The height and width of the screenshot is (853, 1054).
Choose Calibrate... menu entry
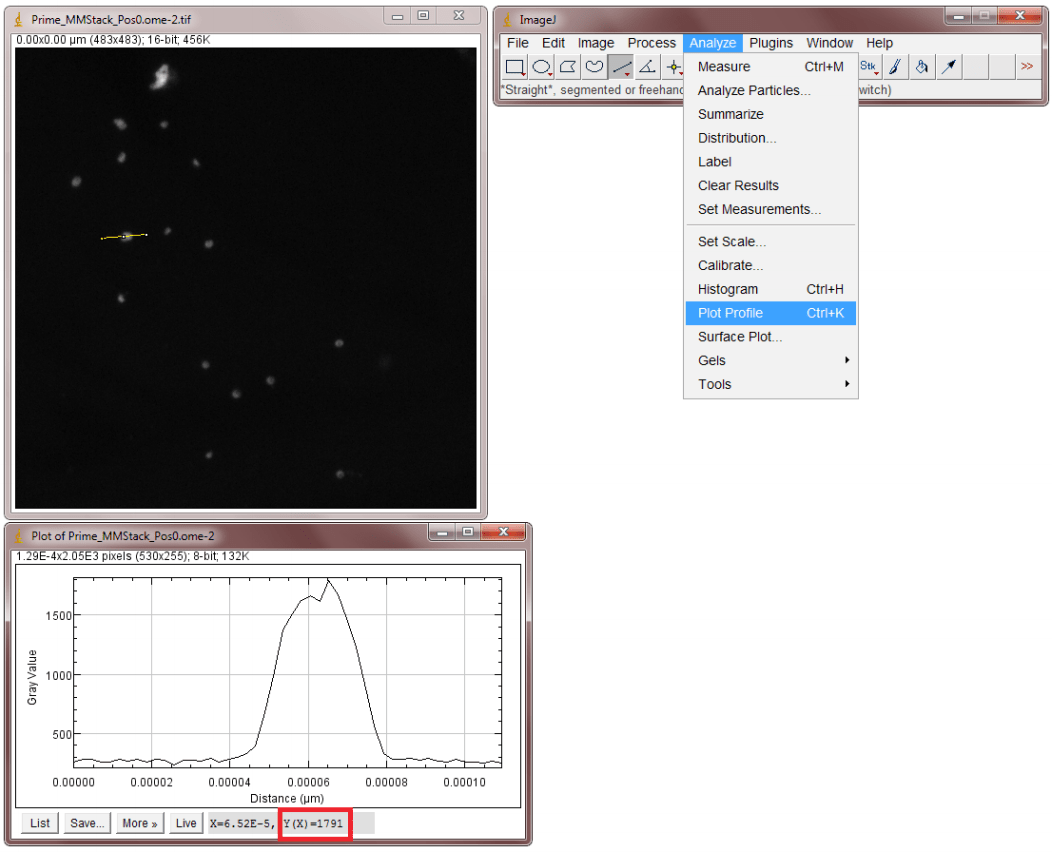pos(770,266)
